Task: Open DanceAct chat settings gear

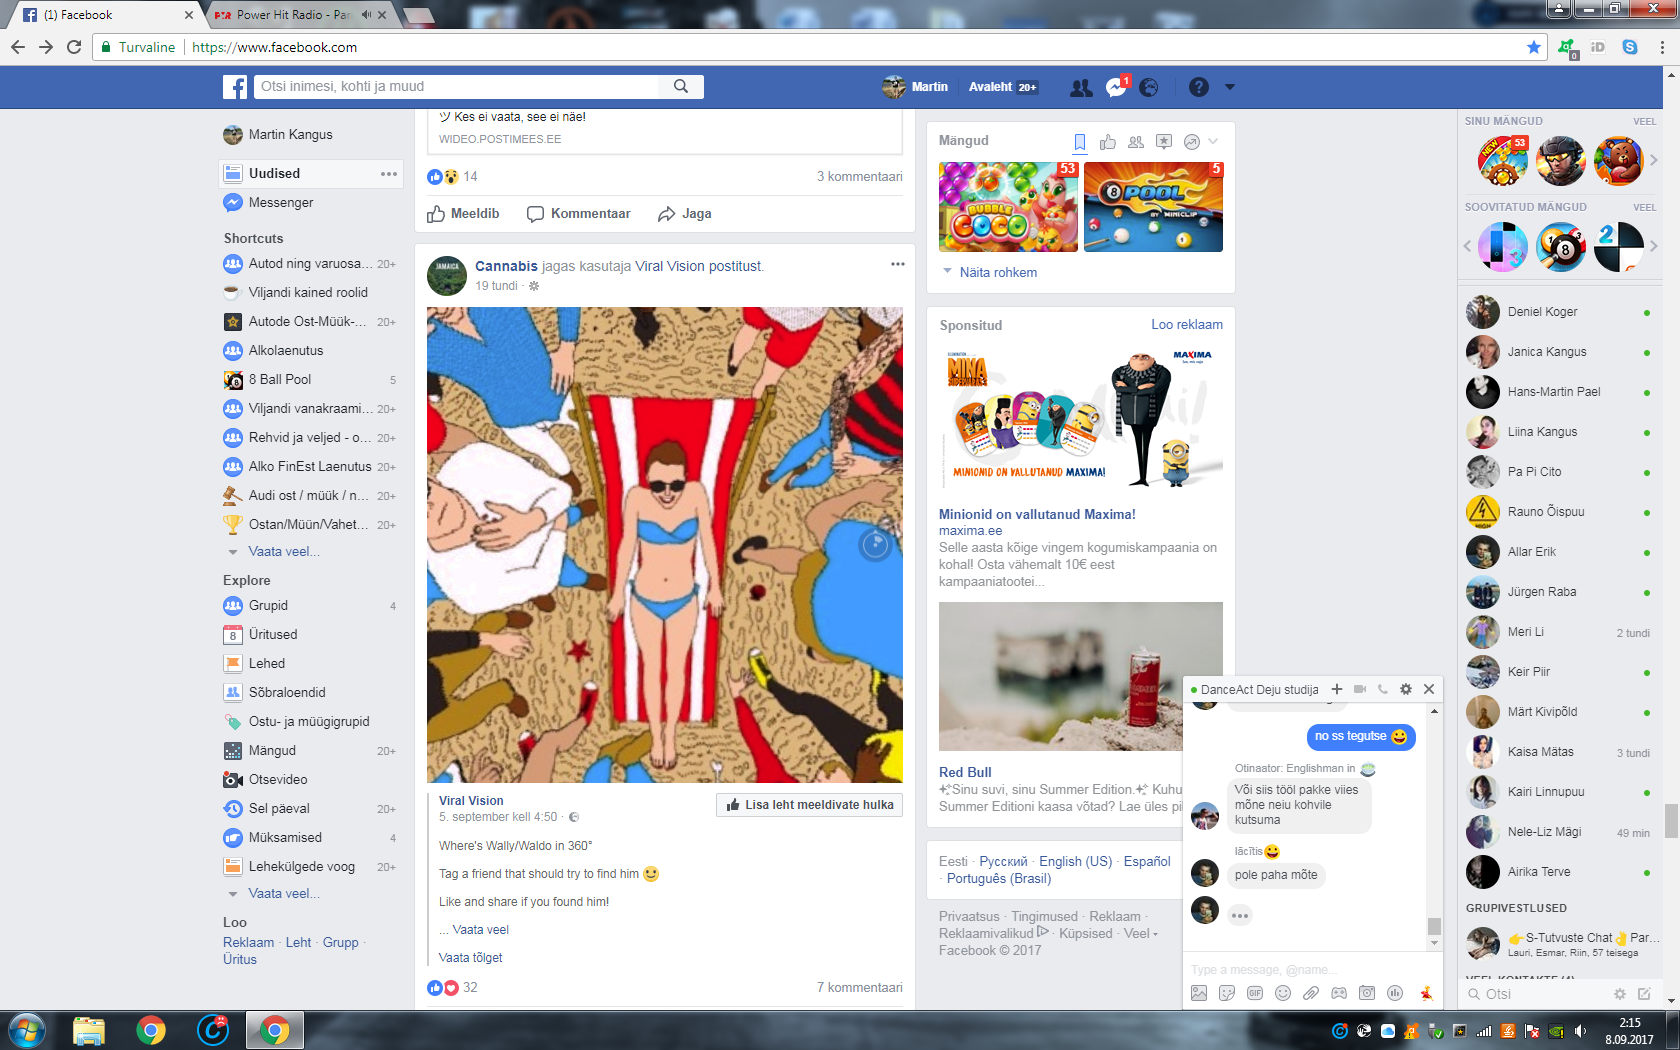Action: click(x=1406, y=689)
